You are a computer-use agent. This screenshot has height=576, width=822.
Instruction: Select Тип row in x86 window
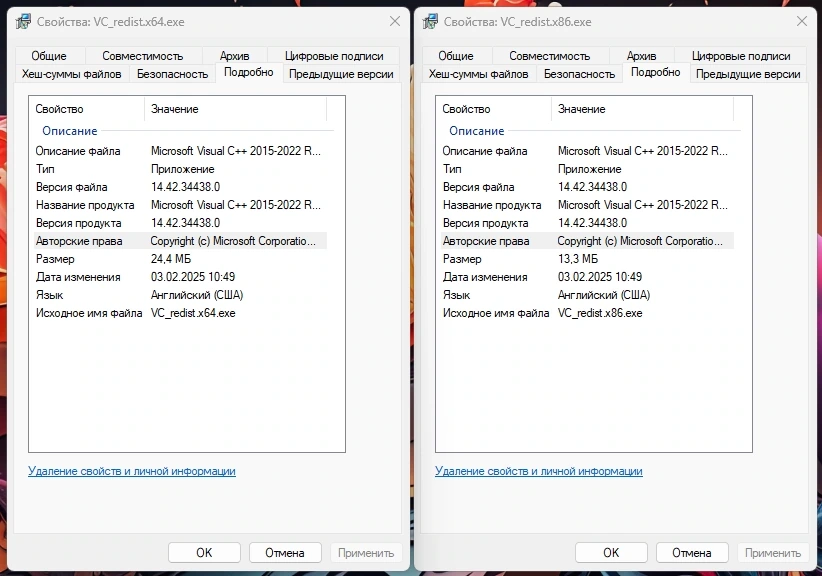587,169
